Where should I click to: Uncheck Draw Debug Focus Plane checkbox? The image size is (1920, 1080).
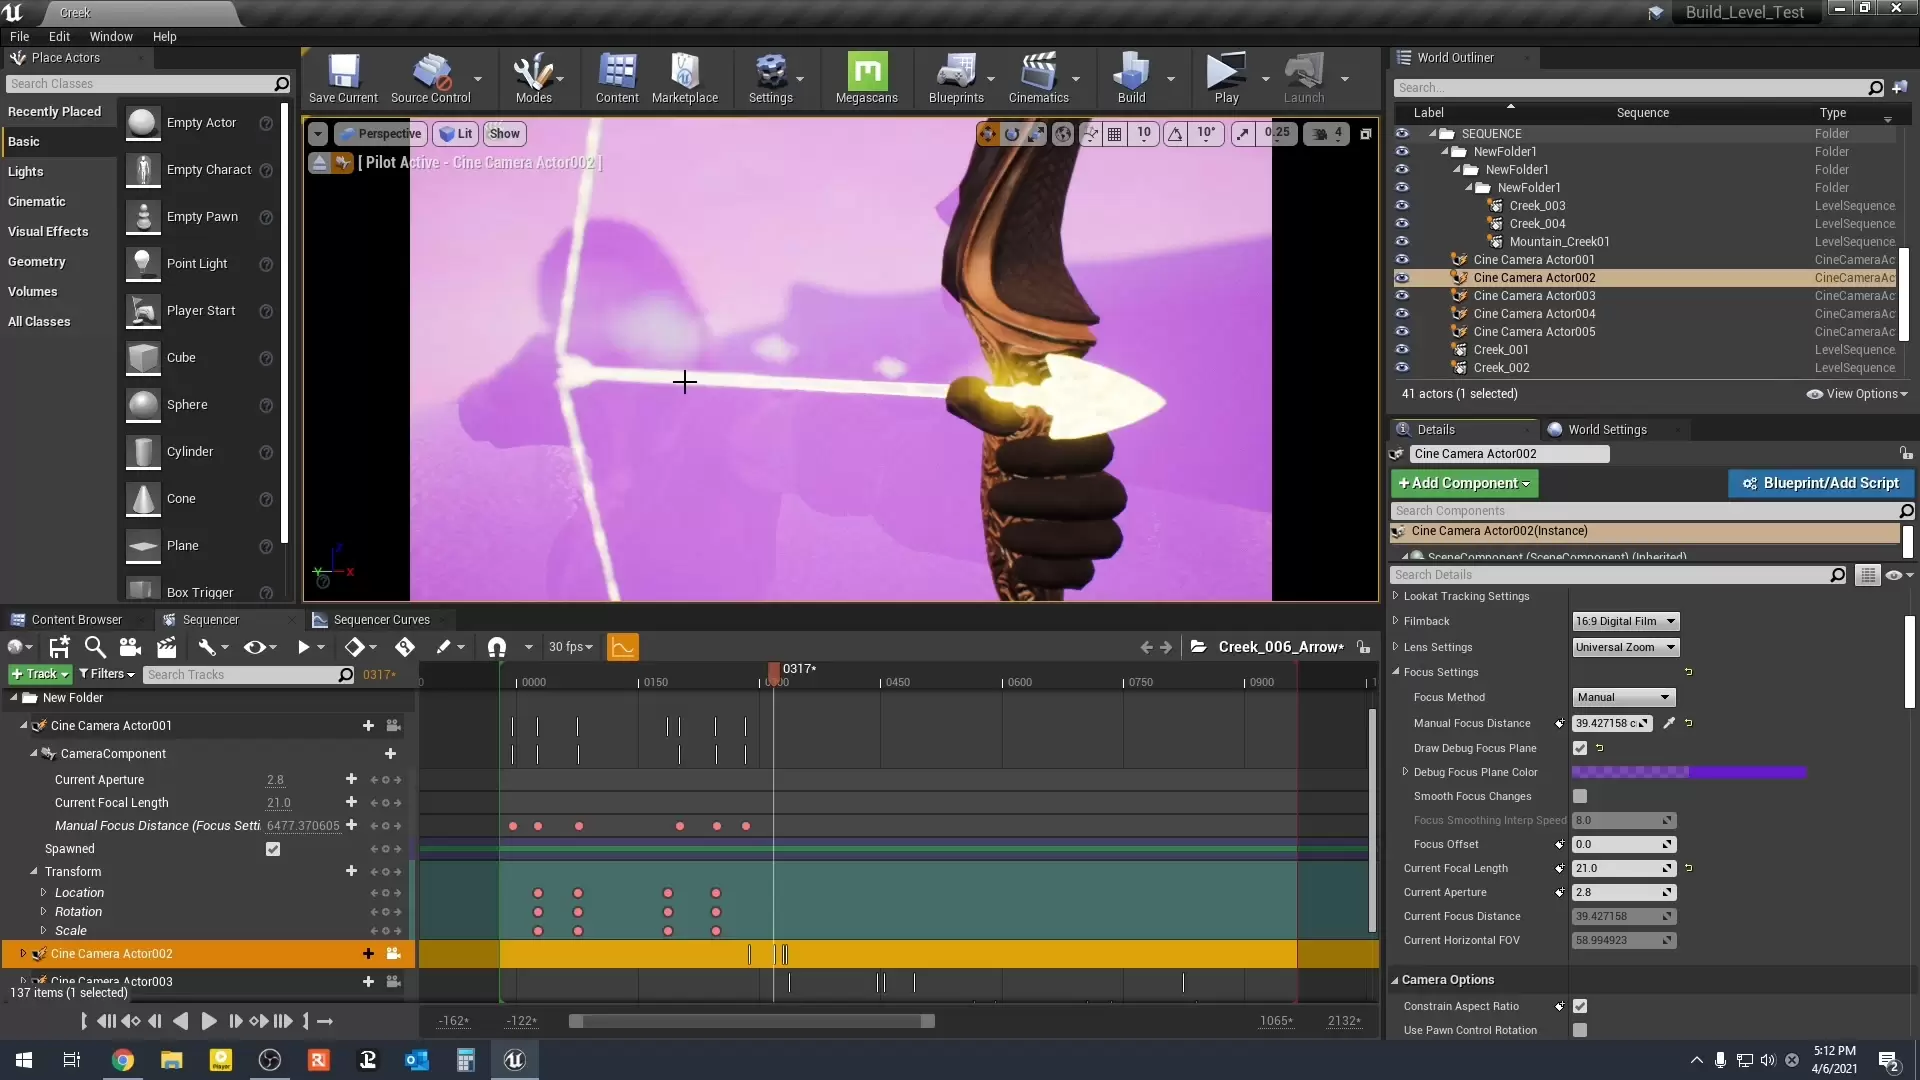(1580, 748)
